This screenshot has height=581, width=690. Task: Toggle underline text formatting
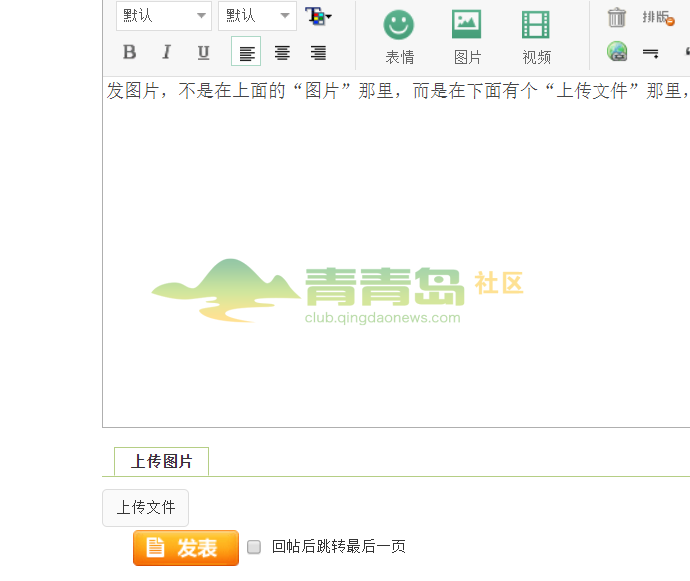(x=203, y=52)
